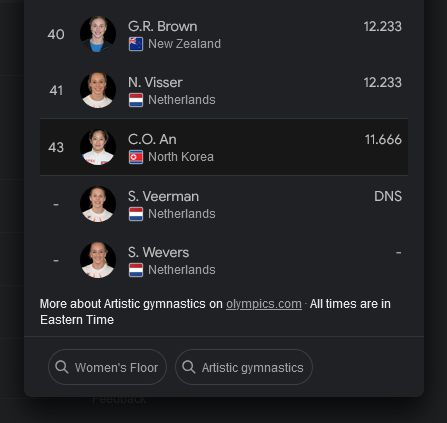Open N. Visser's profile photo
Screen dimensions: 447x423
tap(98, 90)
